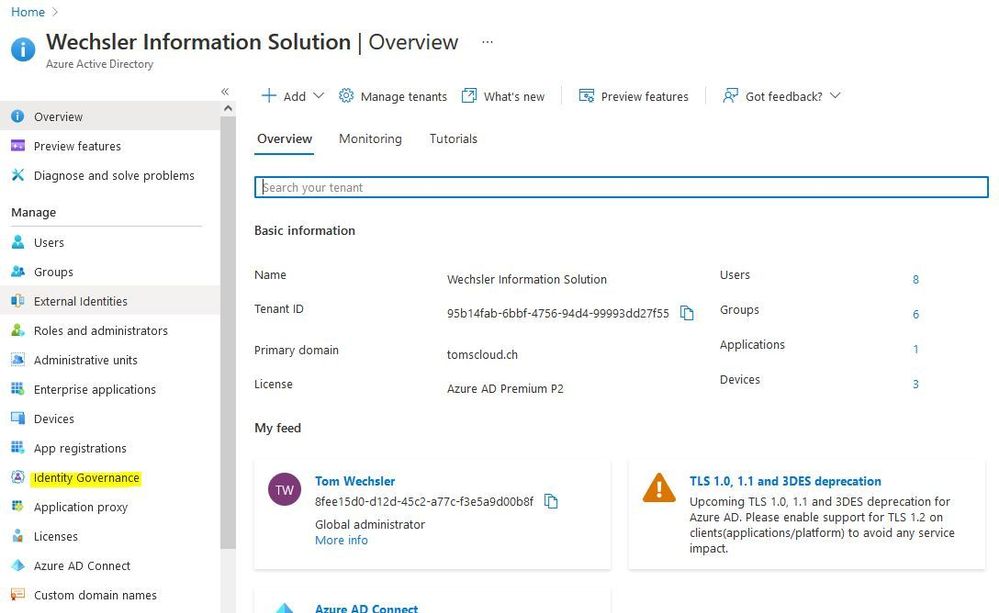
Task: Click the Devices count link 3
Action: coord(916,384)
